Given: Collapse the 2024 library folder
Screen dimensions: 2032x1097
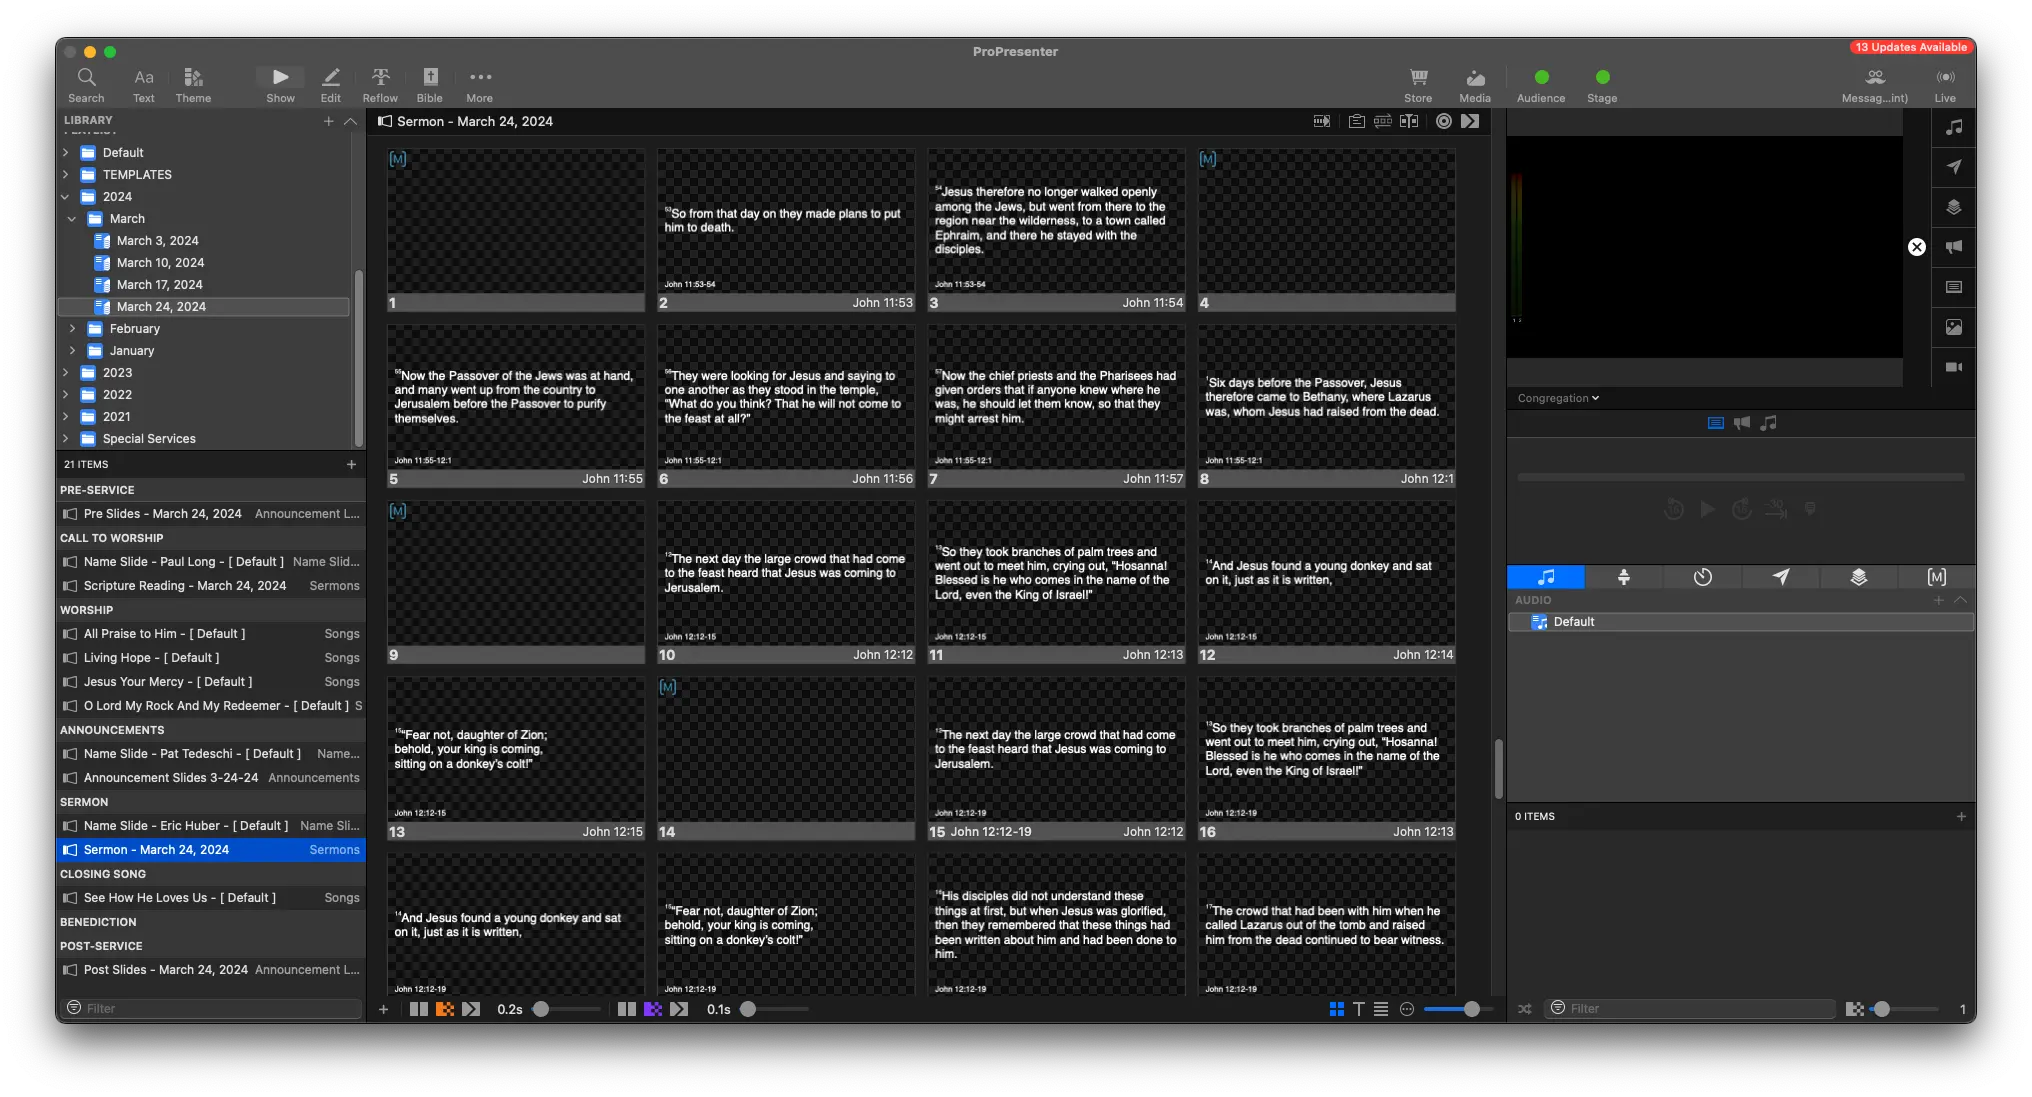Looking at the screenshot, I should pos(65,197).
